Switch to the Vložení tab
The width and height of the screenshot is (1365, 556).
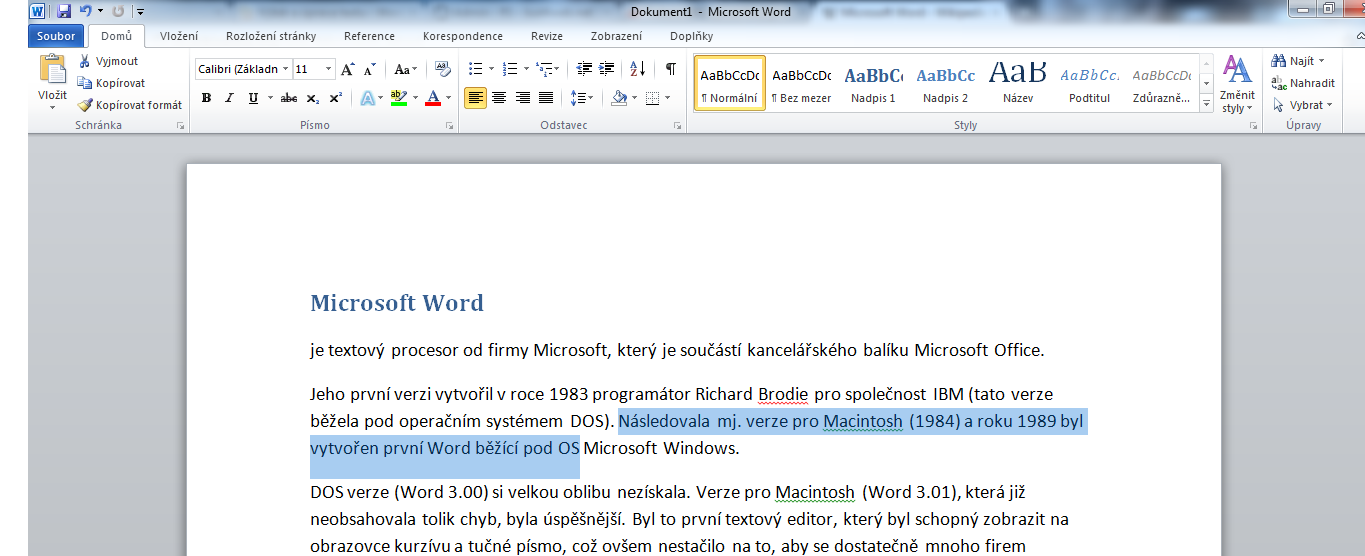click(x=179, y=36)
